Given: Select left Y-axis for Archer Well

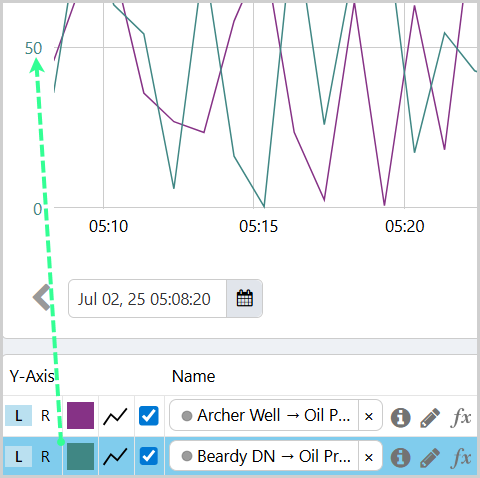Looking at the screenshot, I should [x=19, y=416].
